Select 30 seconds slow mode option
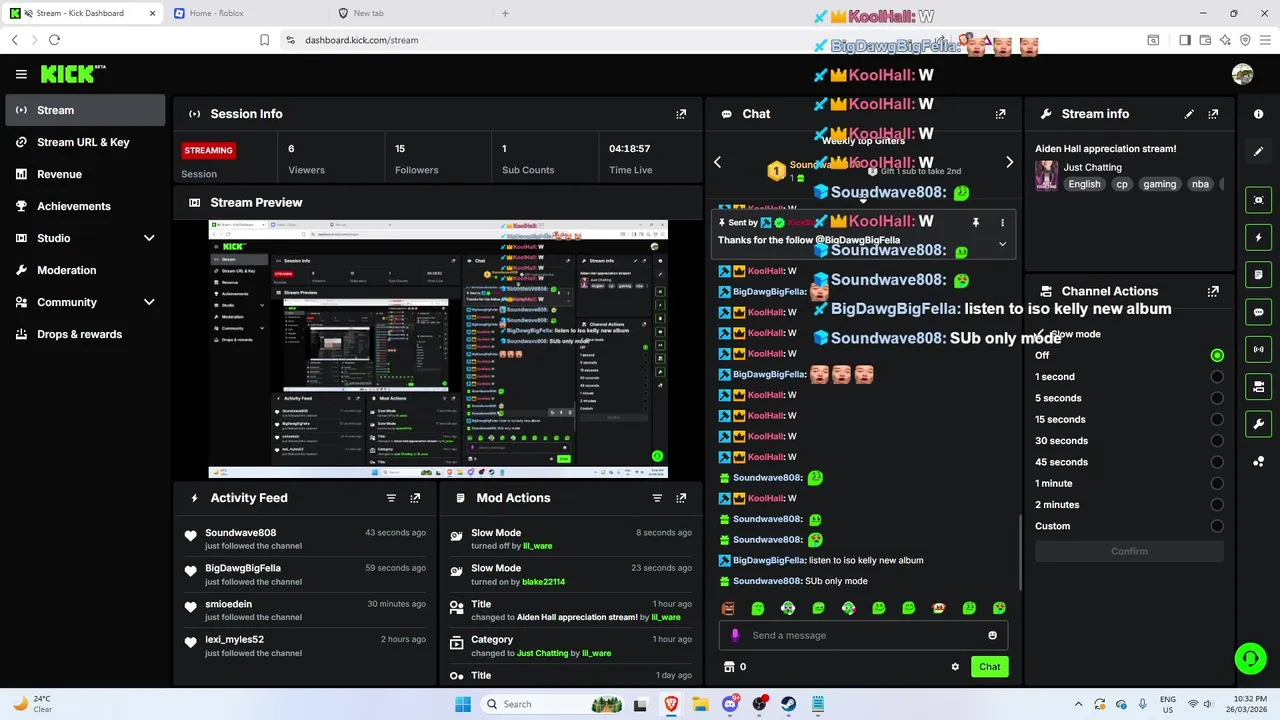This screenshot has width=1280, height=720. click(x=1217, y=441)
